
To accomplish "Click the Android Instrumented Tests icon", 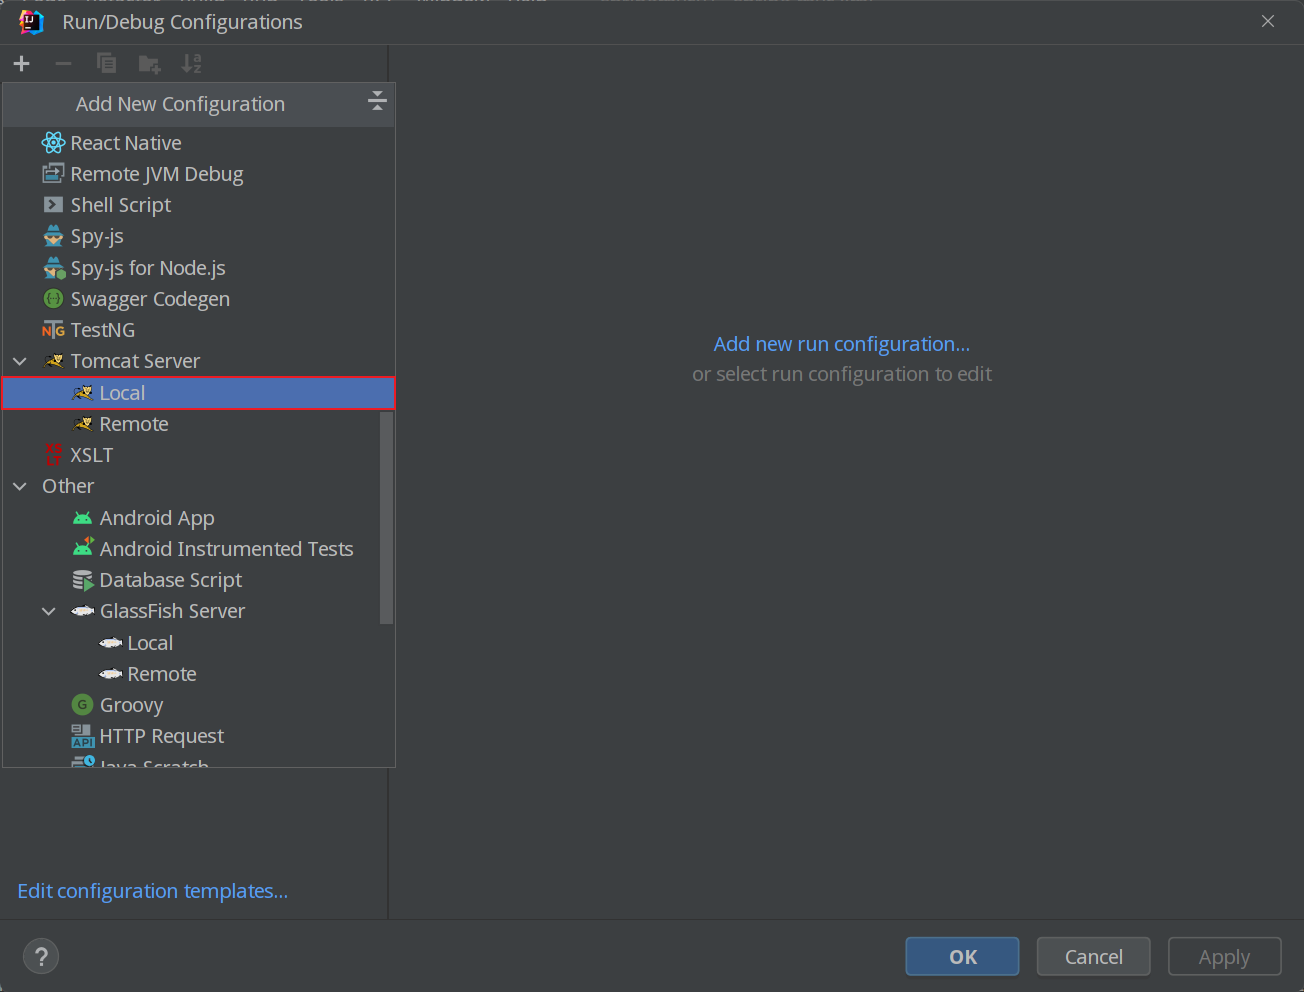I will 83,548.
